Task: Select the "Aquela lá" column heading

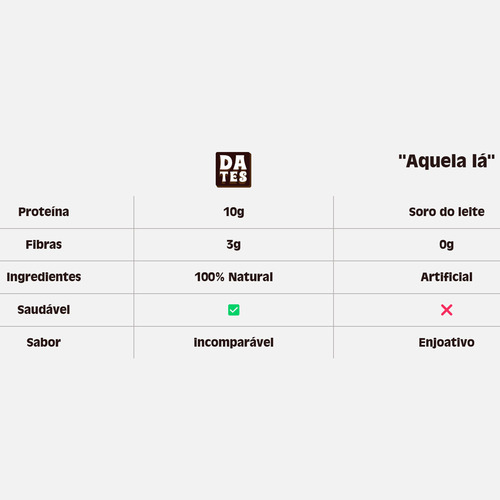Action: click(x=446, y=161)
